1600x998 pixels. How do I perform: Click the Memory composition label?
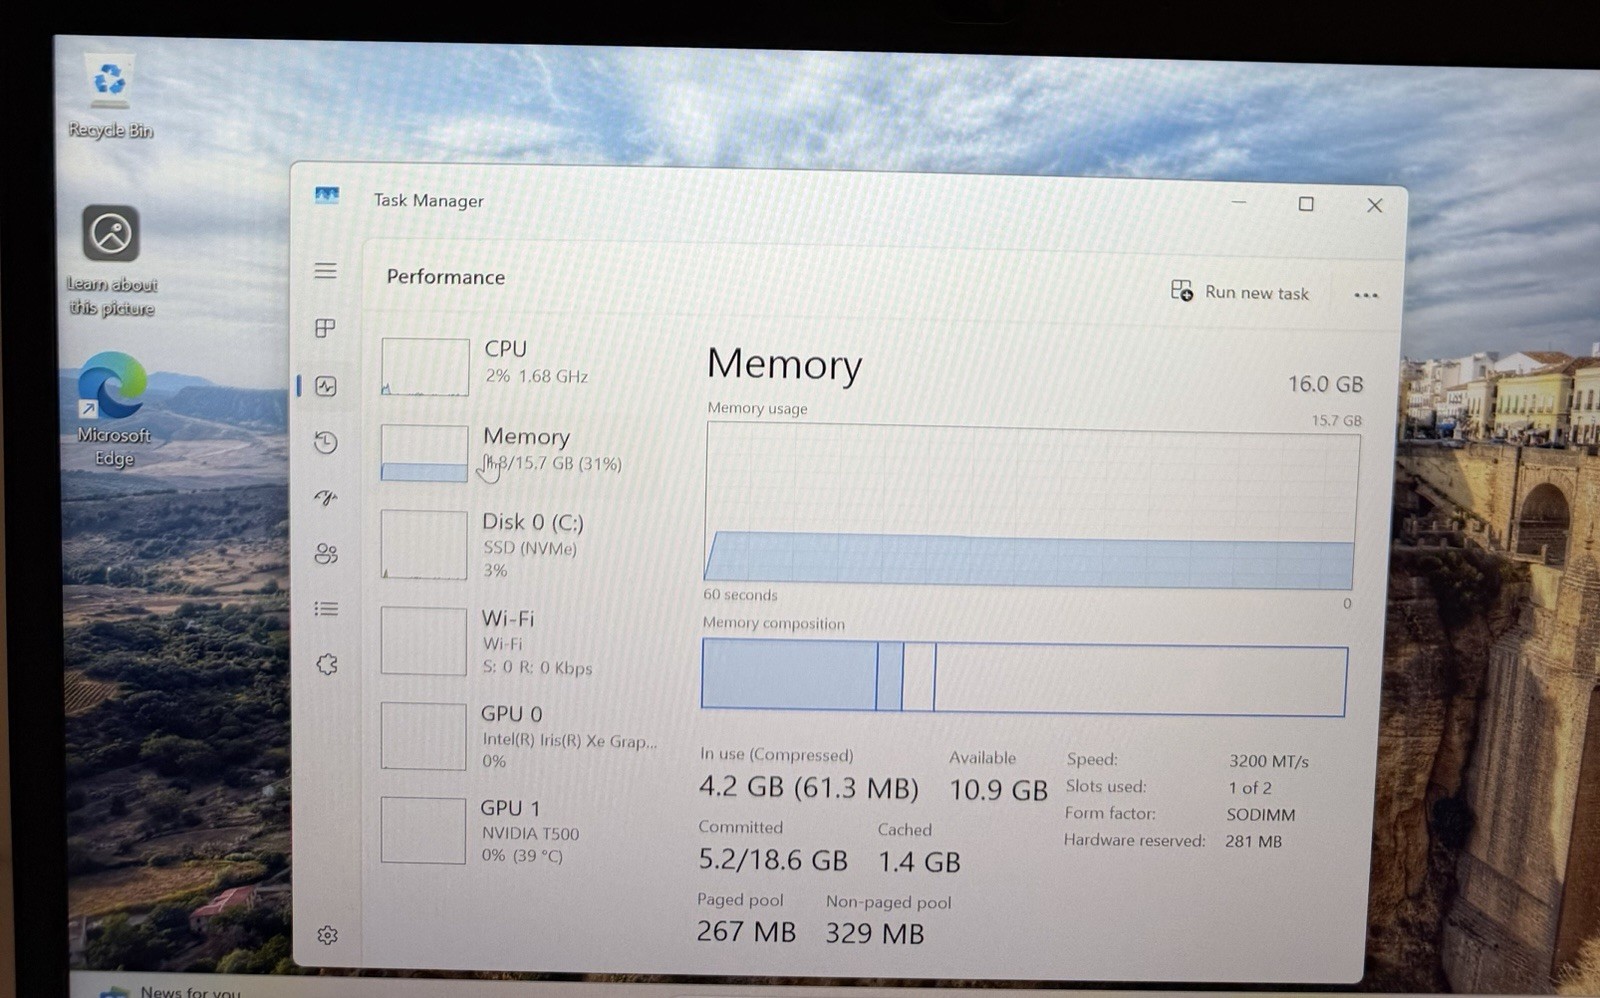click(x=773, y=623)
